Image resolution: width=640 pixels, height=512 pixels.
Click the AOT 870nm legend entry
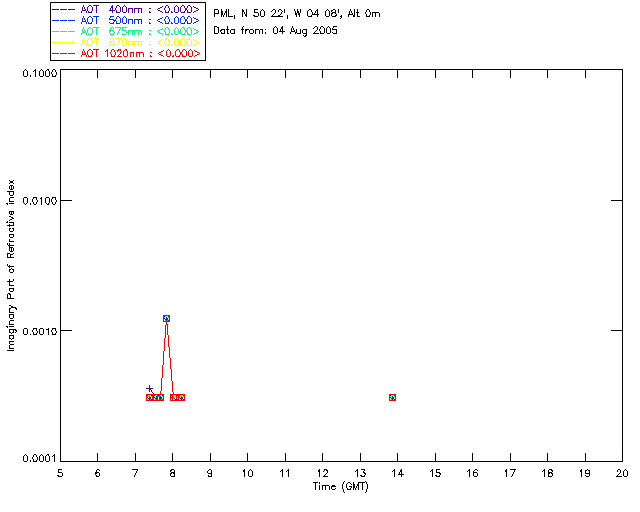127,42
